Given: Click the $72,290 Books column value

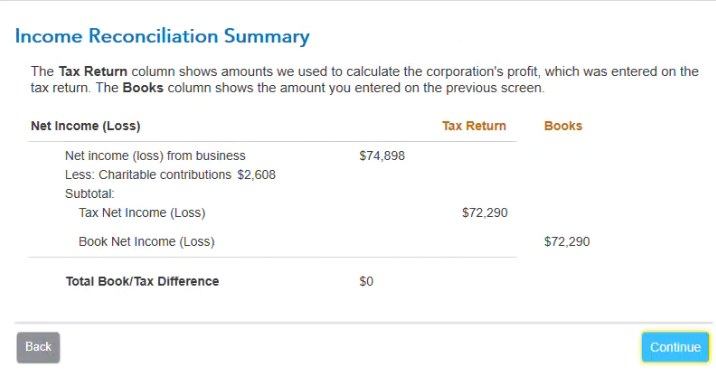Looking at the screenshot, I should tap(567, 242).
